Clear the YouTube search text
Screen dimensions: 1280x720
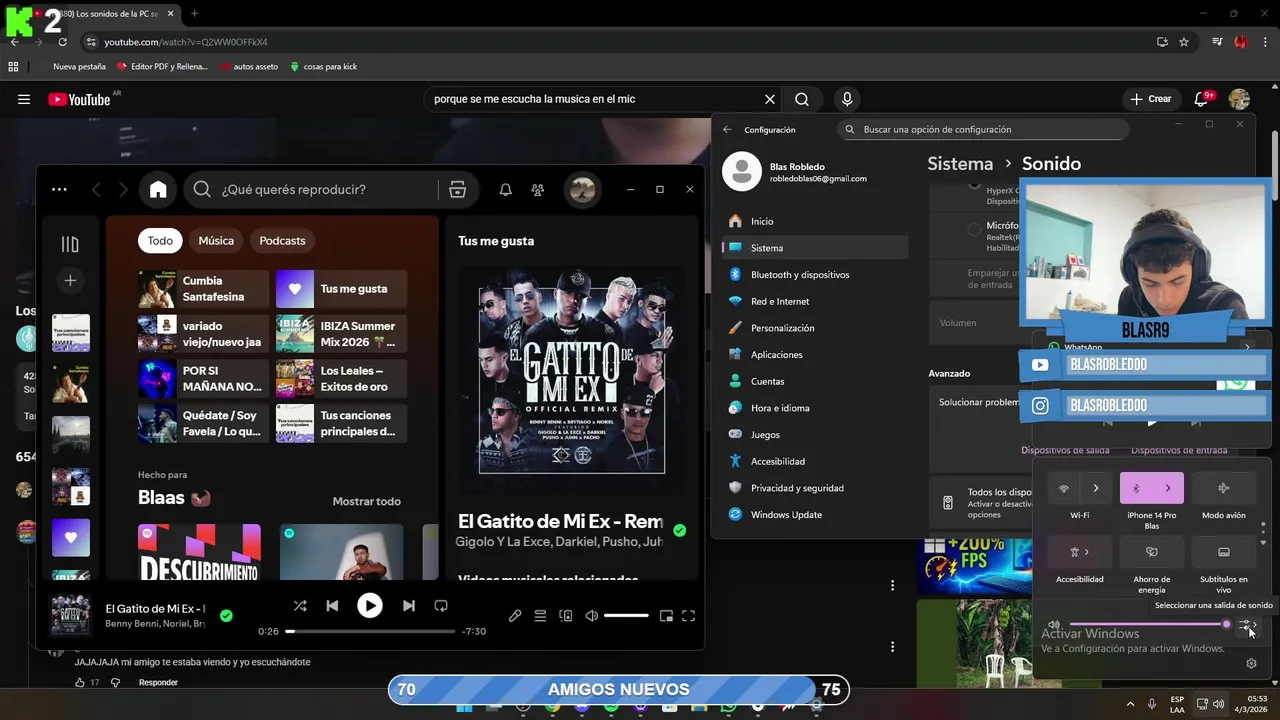769,99
